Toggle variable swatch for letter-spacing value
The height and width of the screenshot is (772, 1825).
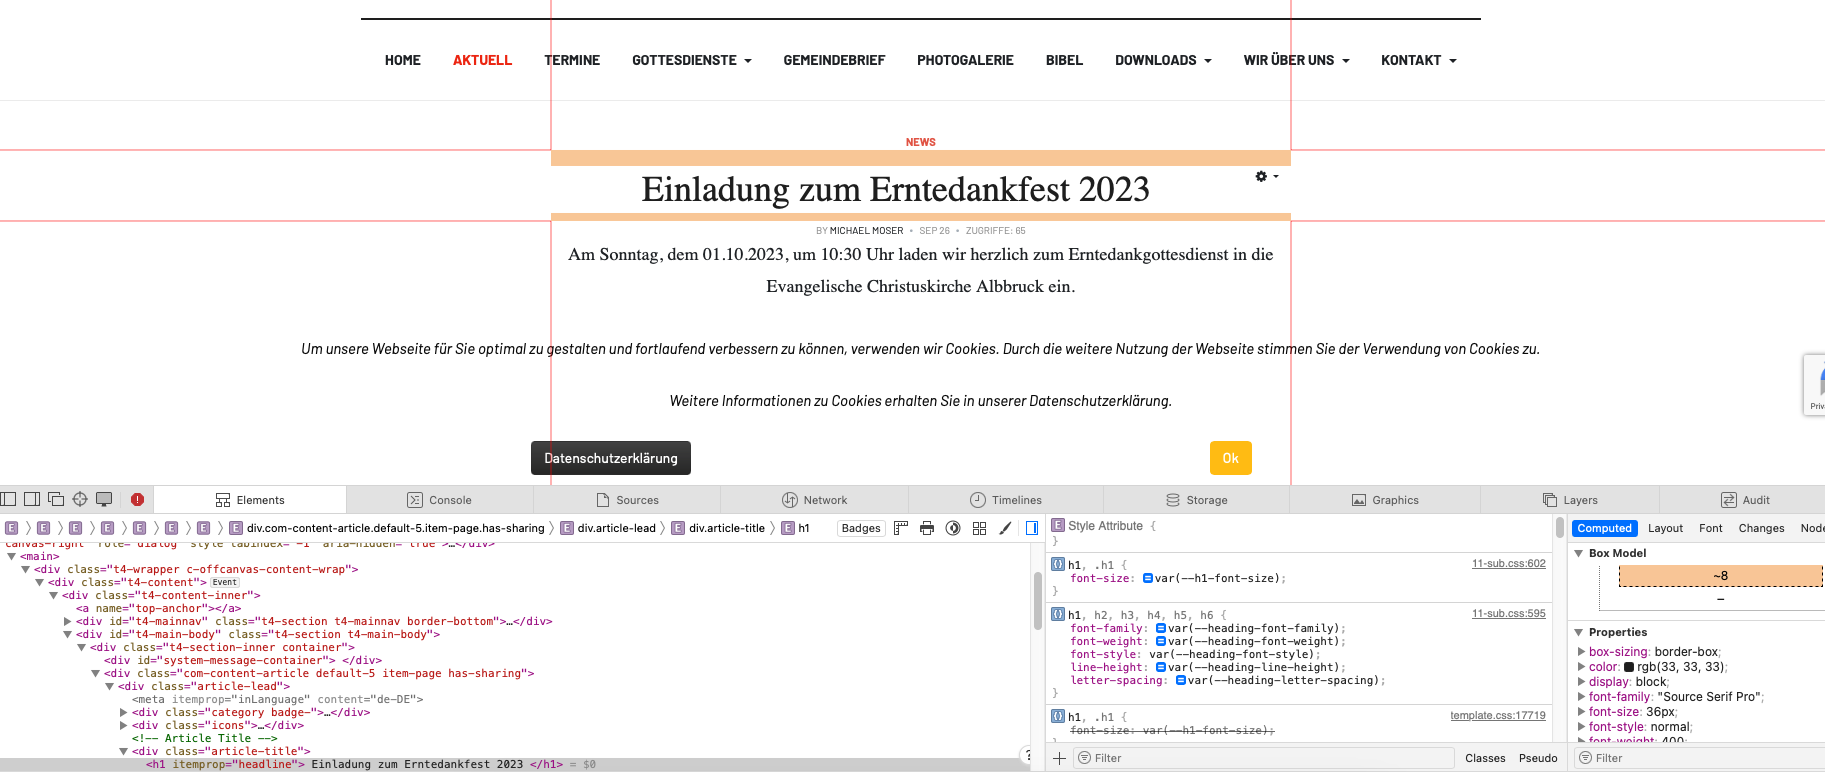[1181, 681]
